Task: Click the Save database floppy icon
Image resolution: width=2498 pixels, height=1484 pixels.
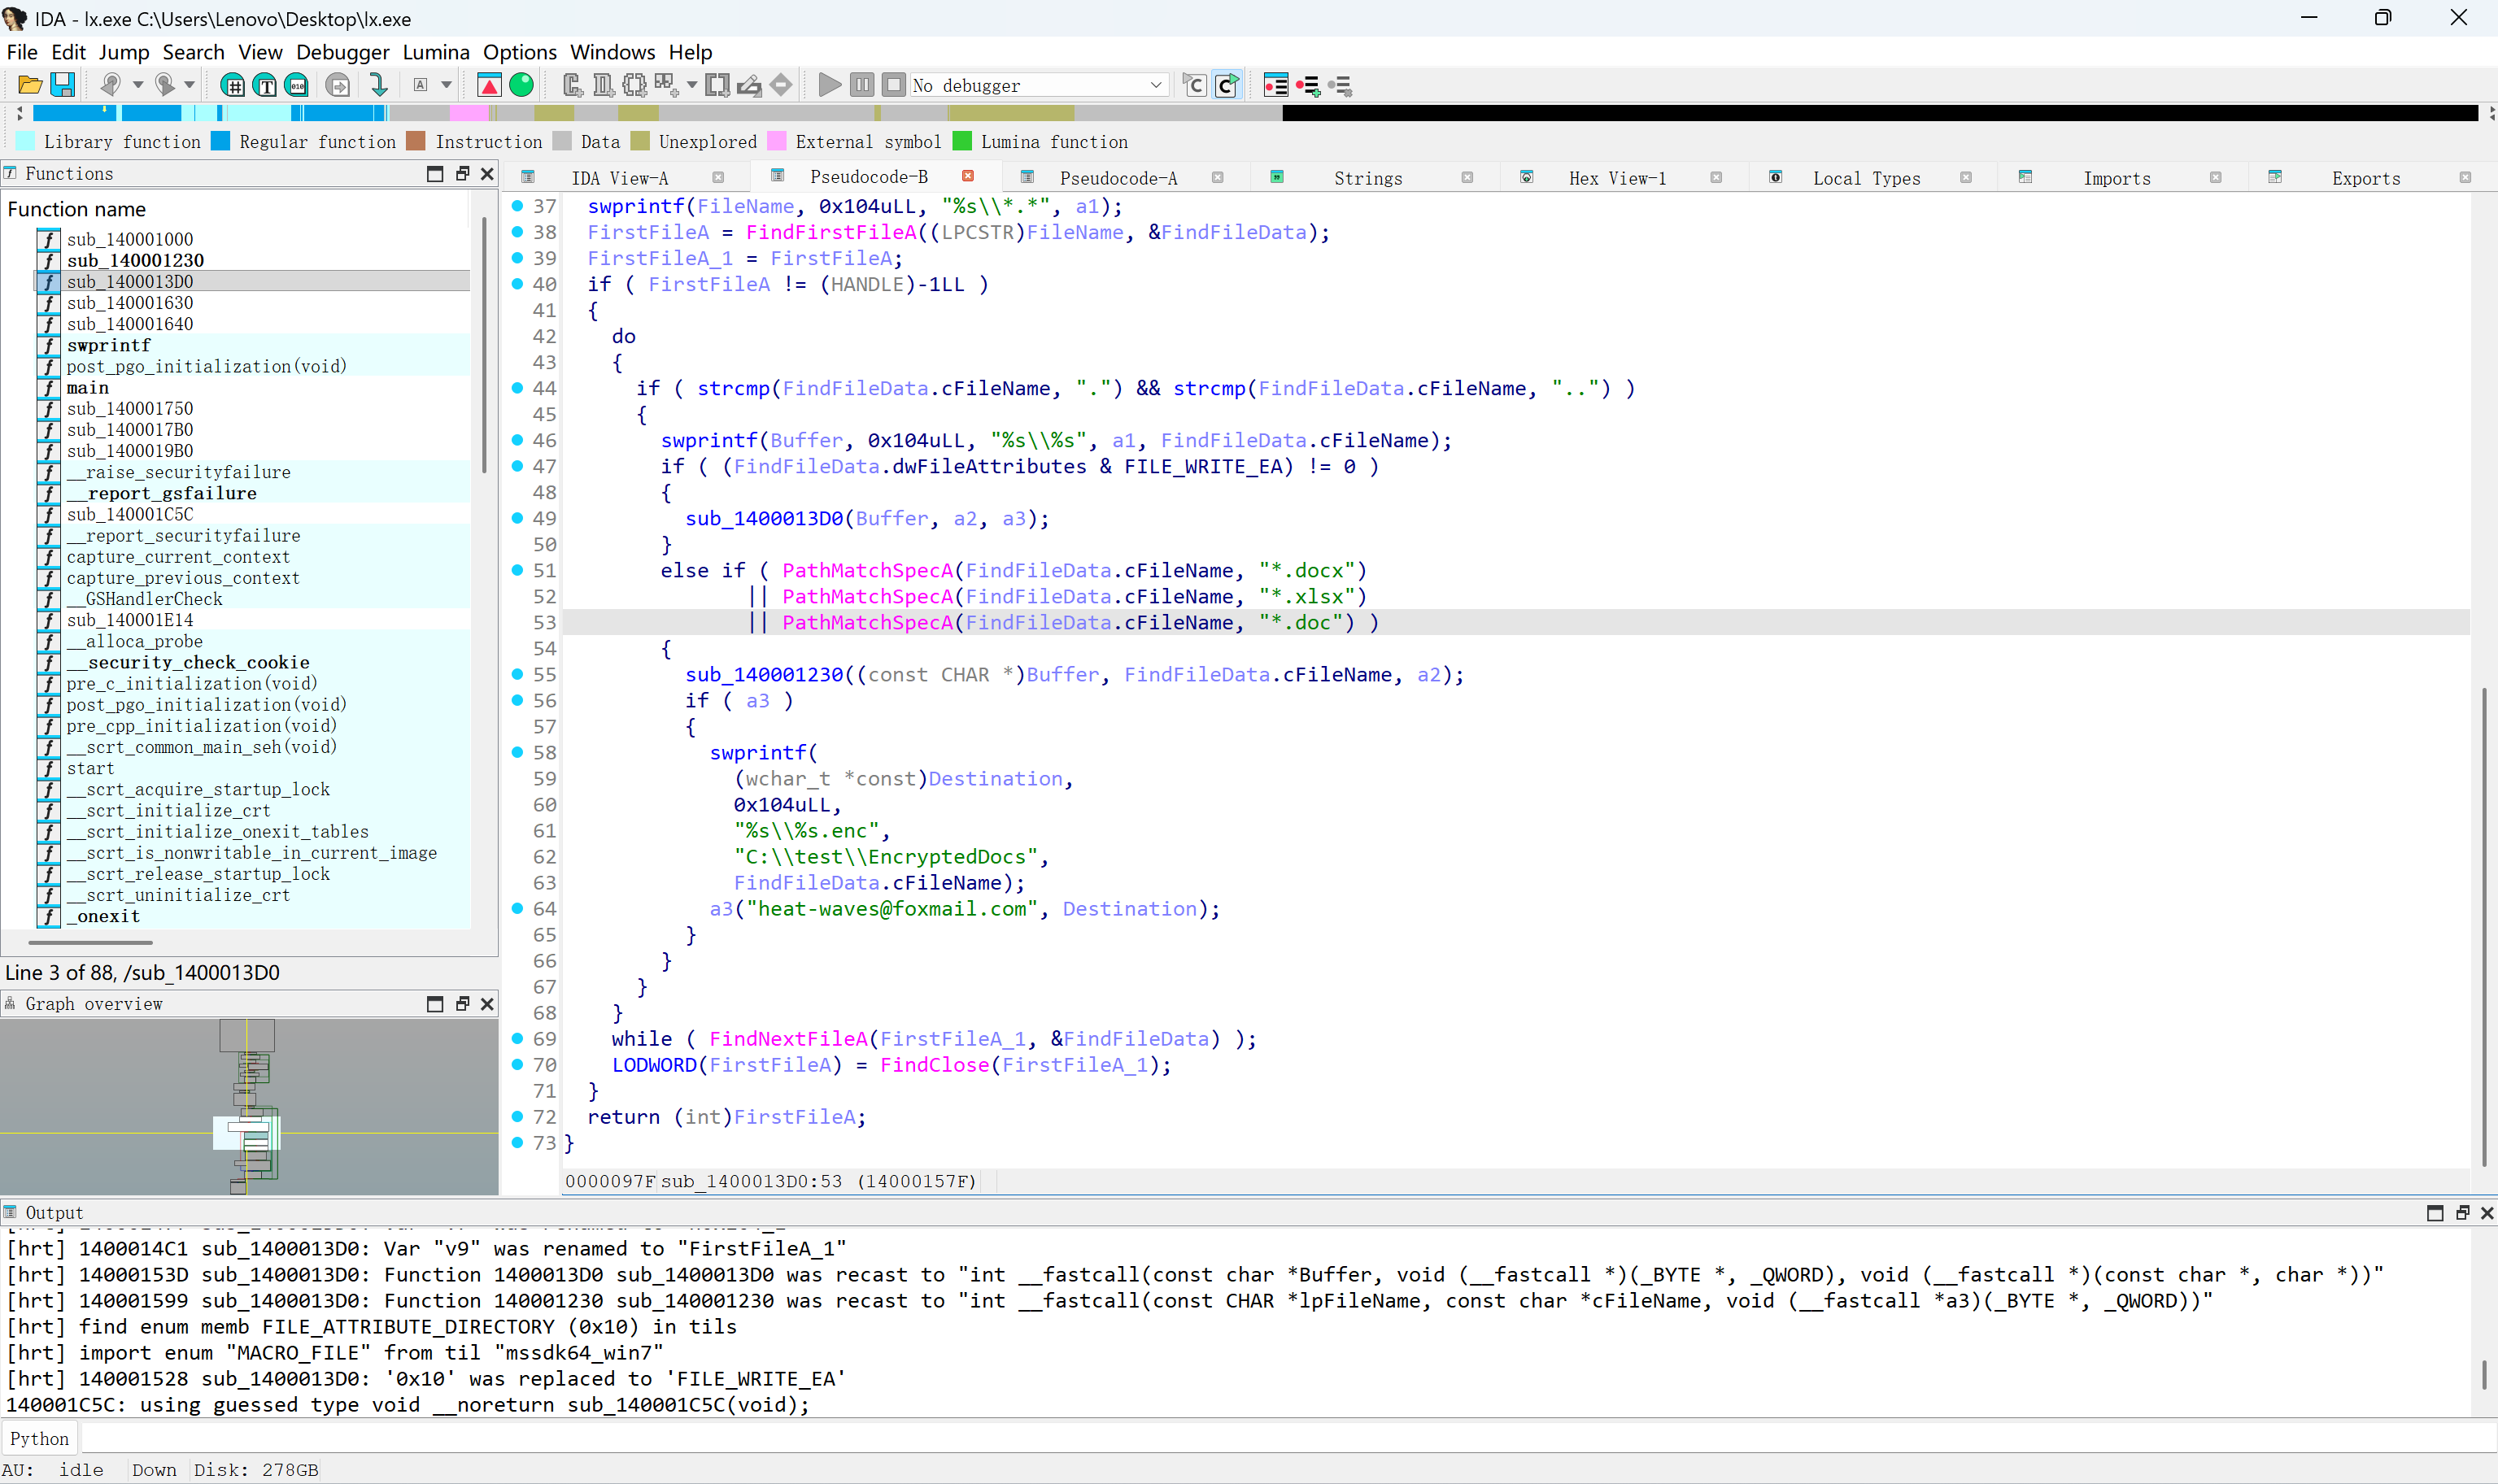Action: pyautogui.click(x=62, y=85)
